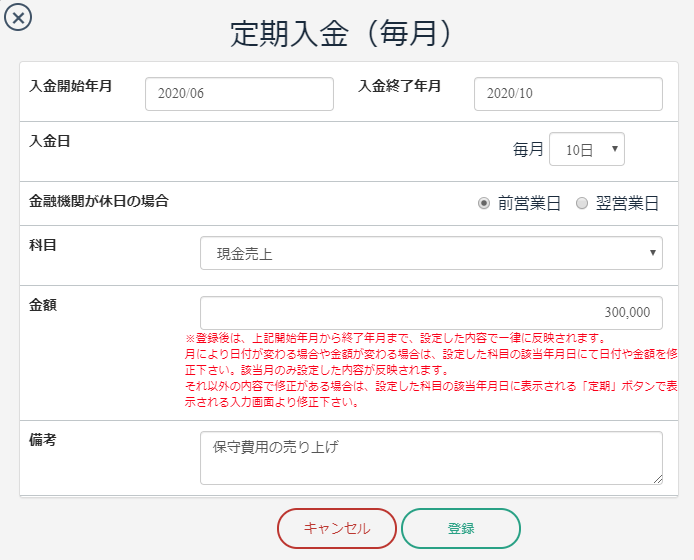Click the 備考 remarks textarea
The height and width of the screenshot is (560, 694).
[431, 458]
